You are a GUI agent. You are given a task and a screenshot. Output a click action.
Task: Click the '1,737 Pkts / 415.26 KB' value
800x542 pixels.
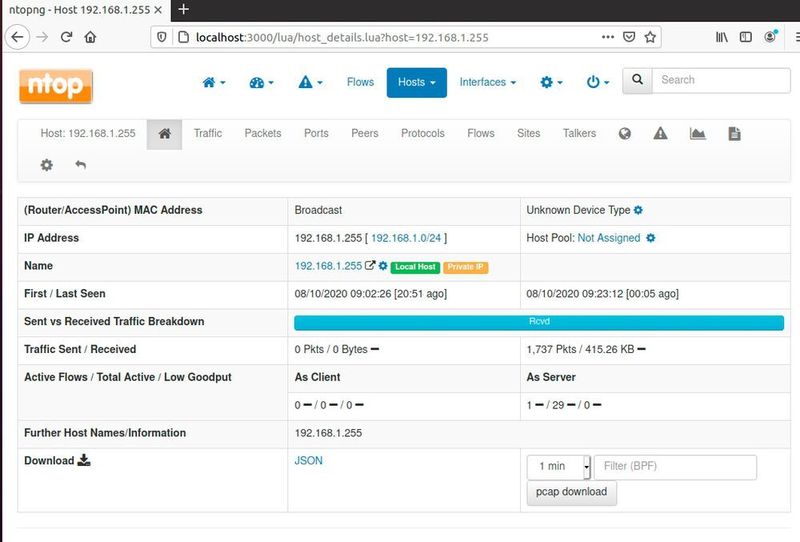(580, 349)
